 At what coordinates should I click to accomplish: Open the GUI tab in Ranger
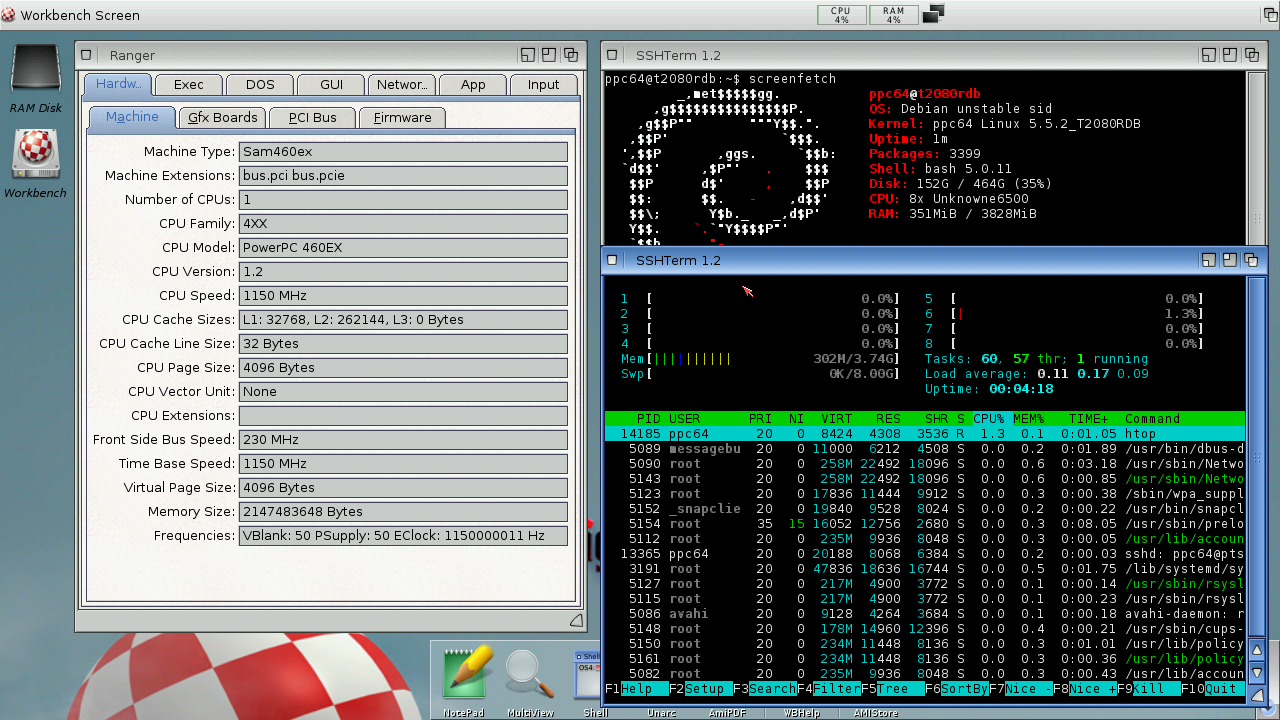click(331, 85)
